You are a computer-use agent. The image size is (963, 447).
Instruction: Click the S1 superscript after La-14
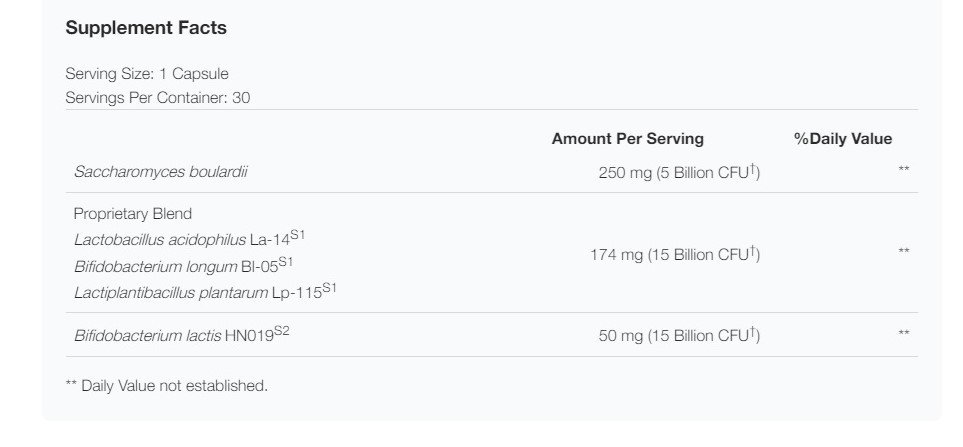[297, 235]
